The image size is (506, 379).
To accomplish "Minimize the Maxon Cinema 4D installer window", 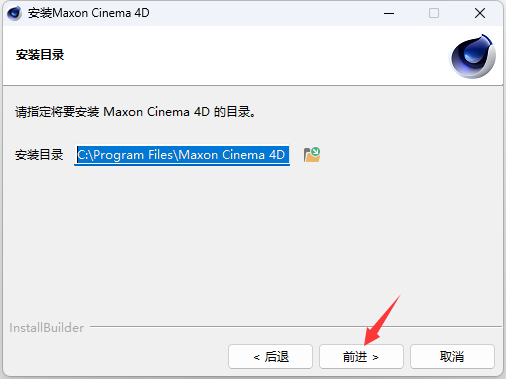I will click(389, 13).
